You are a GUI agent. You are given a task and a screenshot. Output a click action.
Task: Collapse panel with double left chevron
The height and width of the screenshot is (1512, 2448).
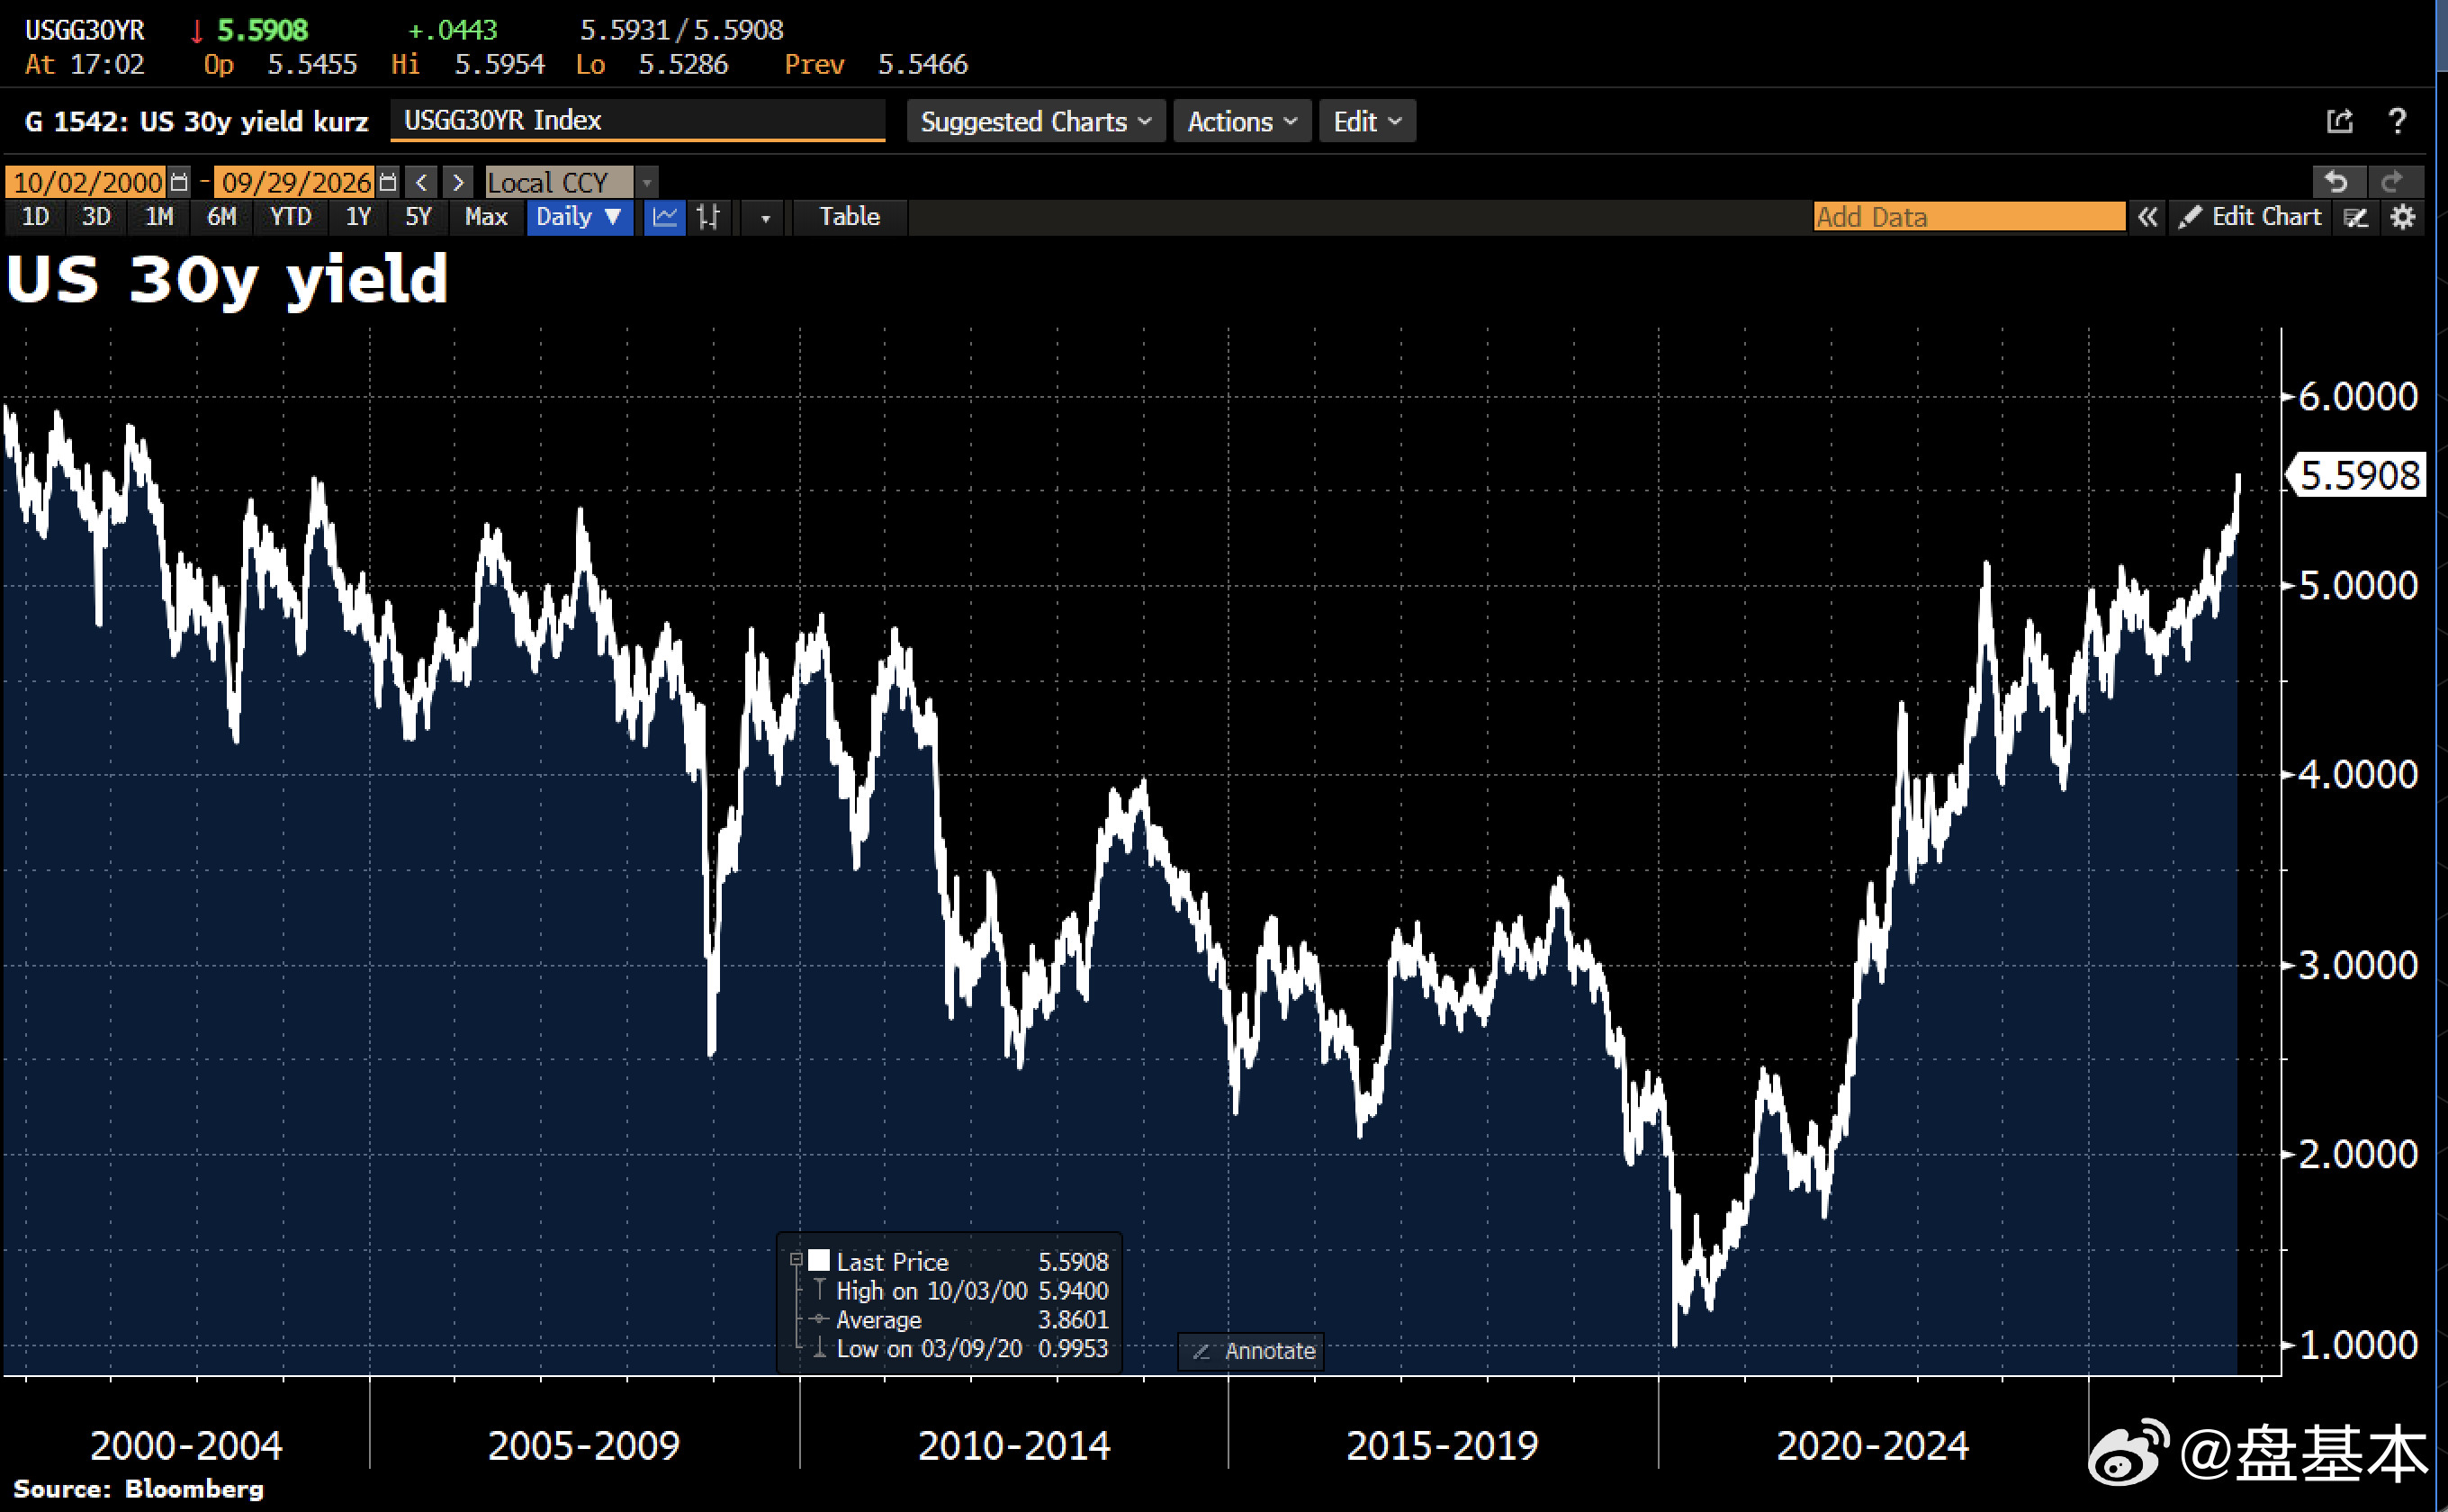2147,217
